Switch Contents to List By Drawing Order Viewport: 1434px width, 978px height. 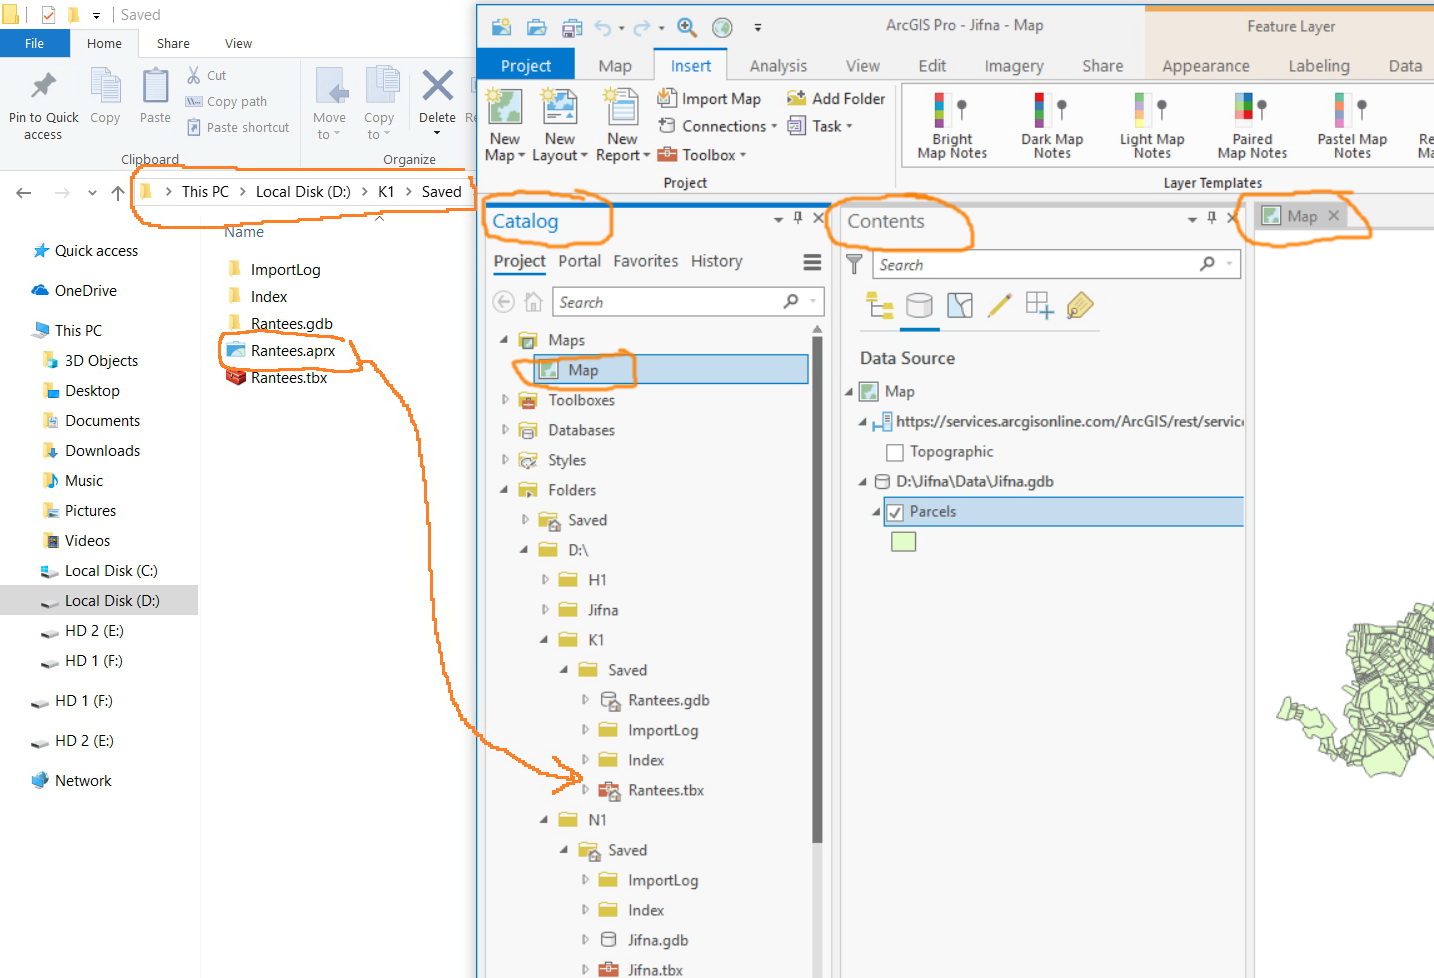coord(880,305)
